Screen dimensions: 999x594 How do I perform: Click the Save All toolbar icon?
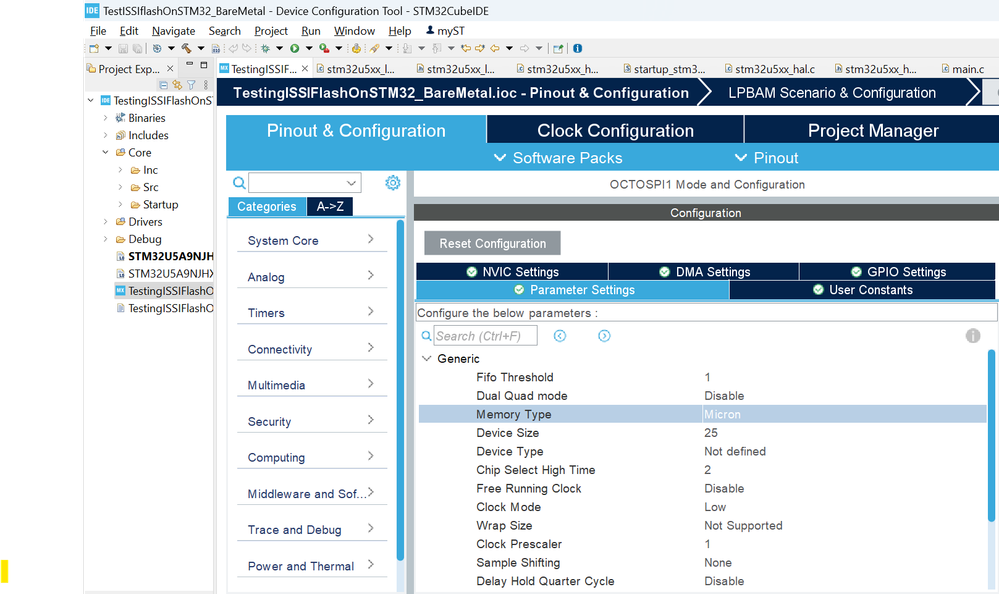[x=137, y=48]
